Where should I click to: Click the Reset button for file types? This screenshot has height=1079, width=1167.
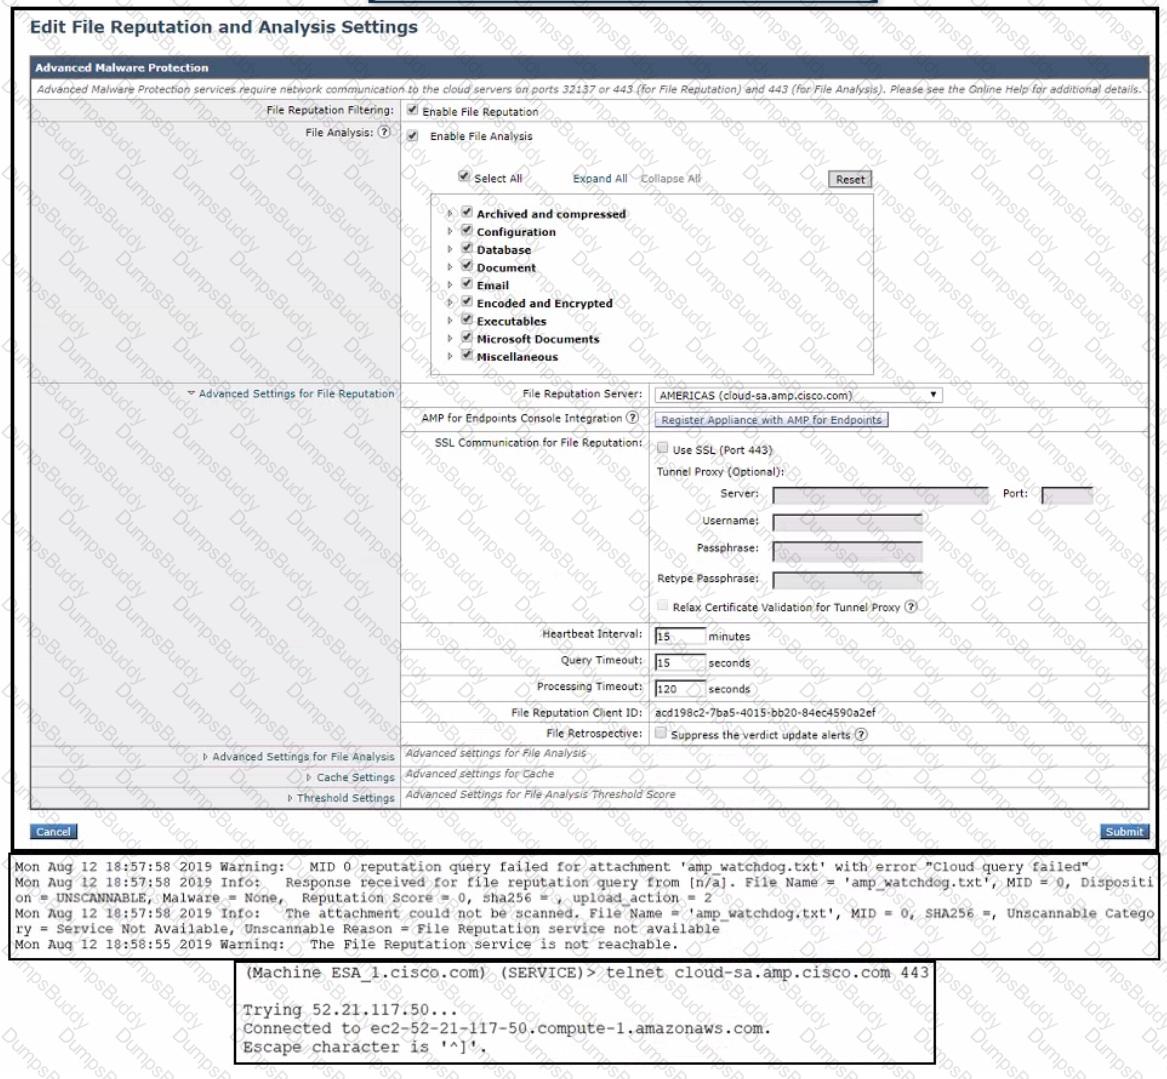tap(850, 179)
